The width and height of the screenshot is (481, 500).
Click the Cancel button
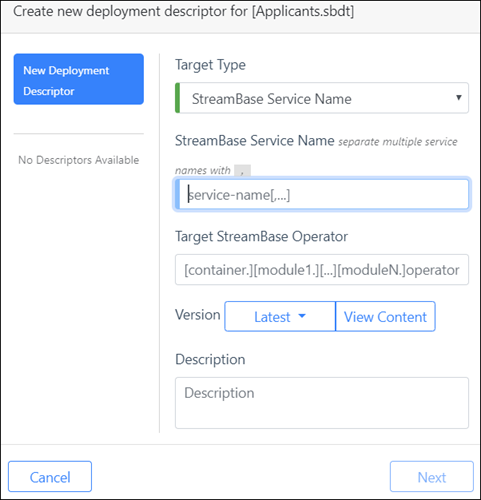[50, 477]
